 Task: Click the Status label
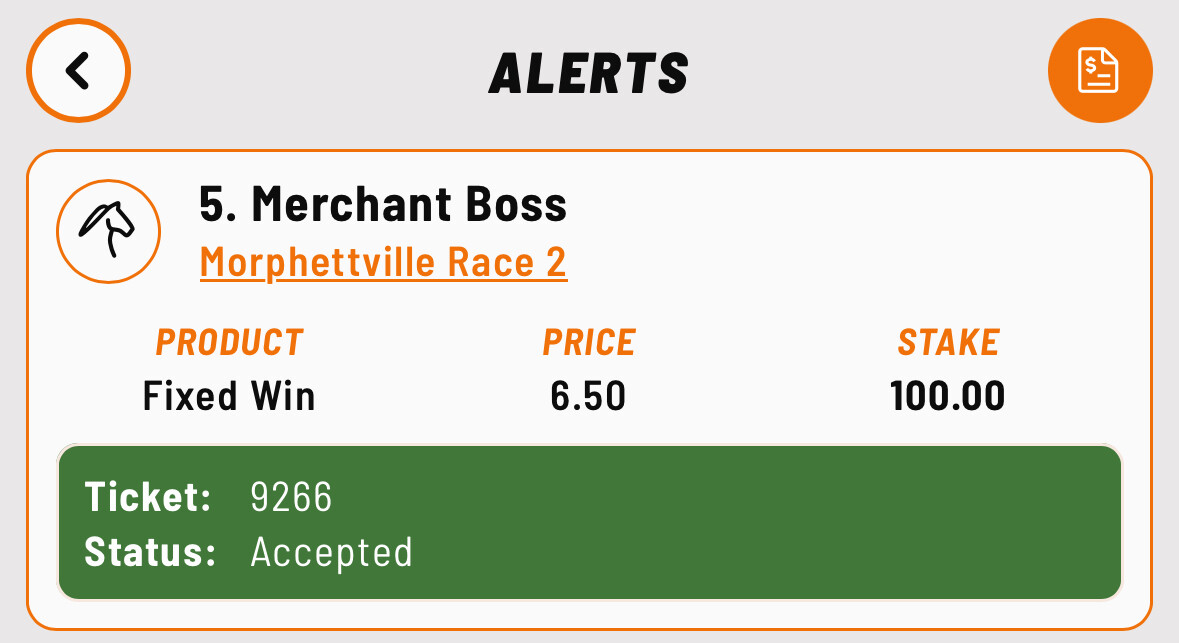click(150, 552)
